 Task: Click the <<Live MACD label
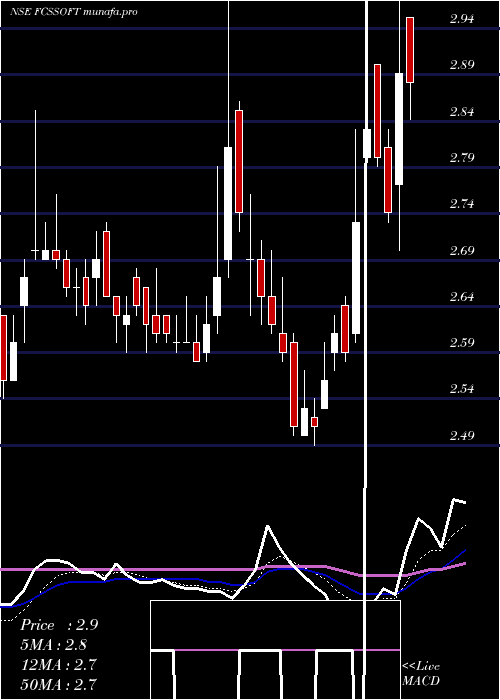(421, 674)
